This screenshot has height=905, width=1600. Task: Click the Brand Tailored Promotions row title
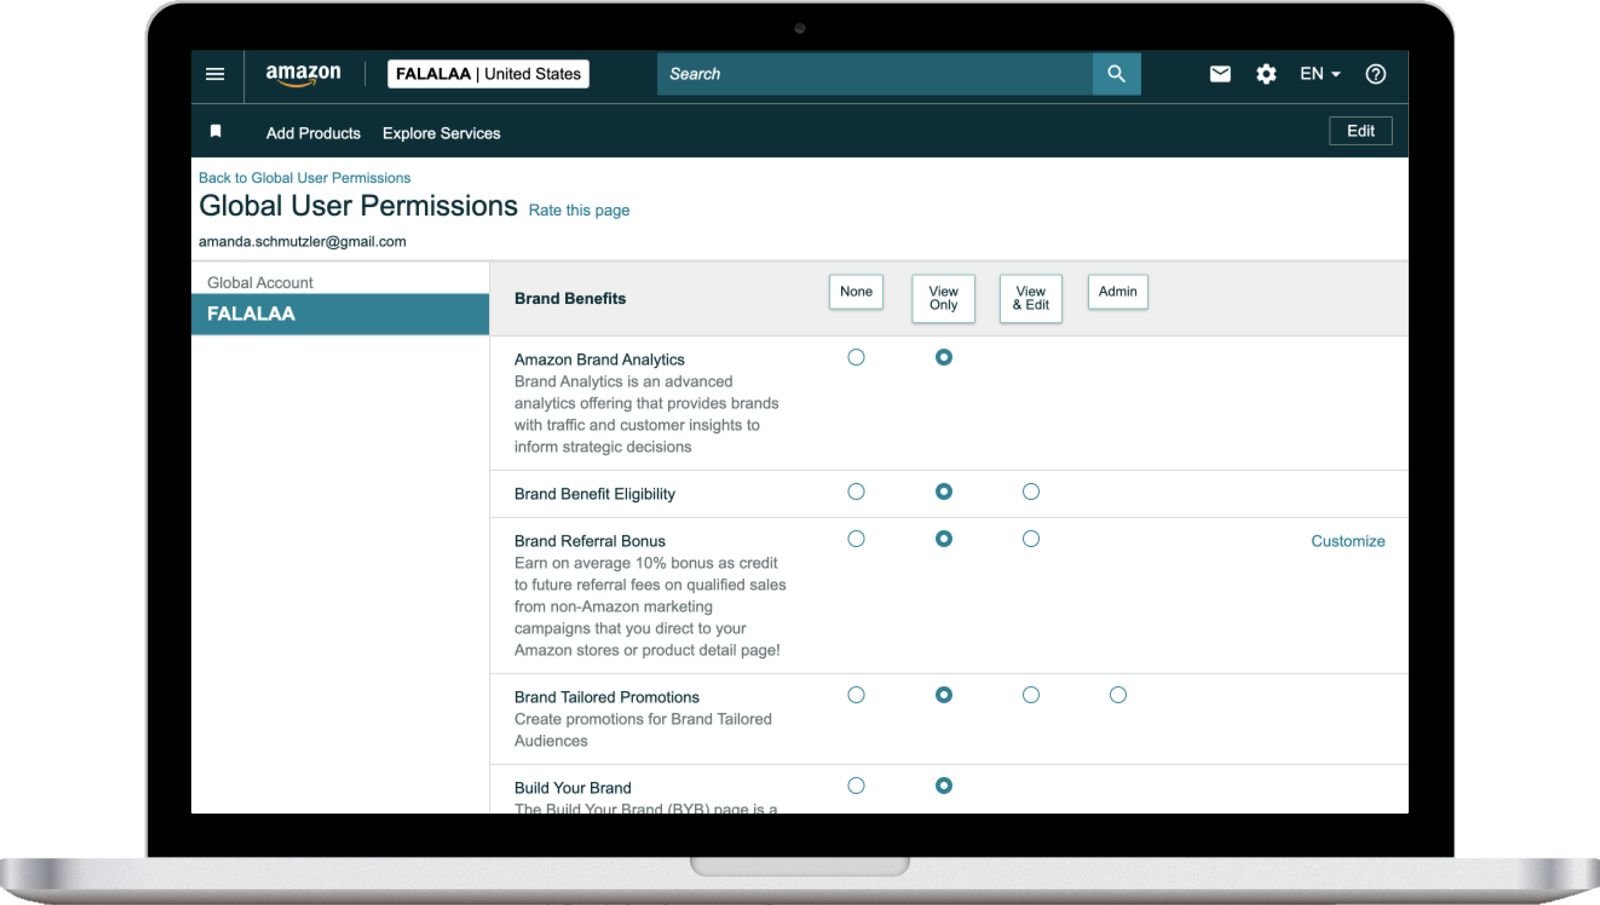coord(606,697)
